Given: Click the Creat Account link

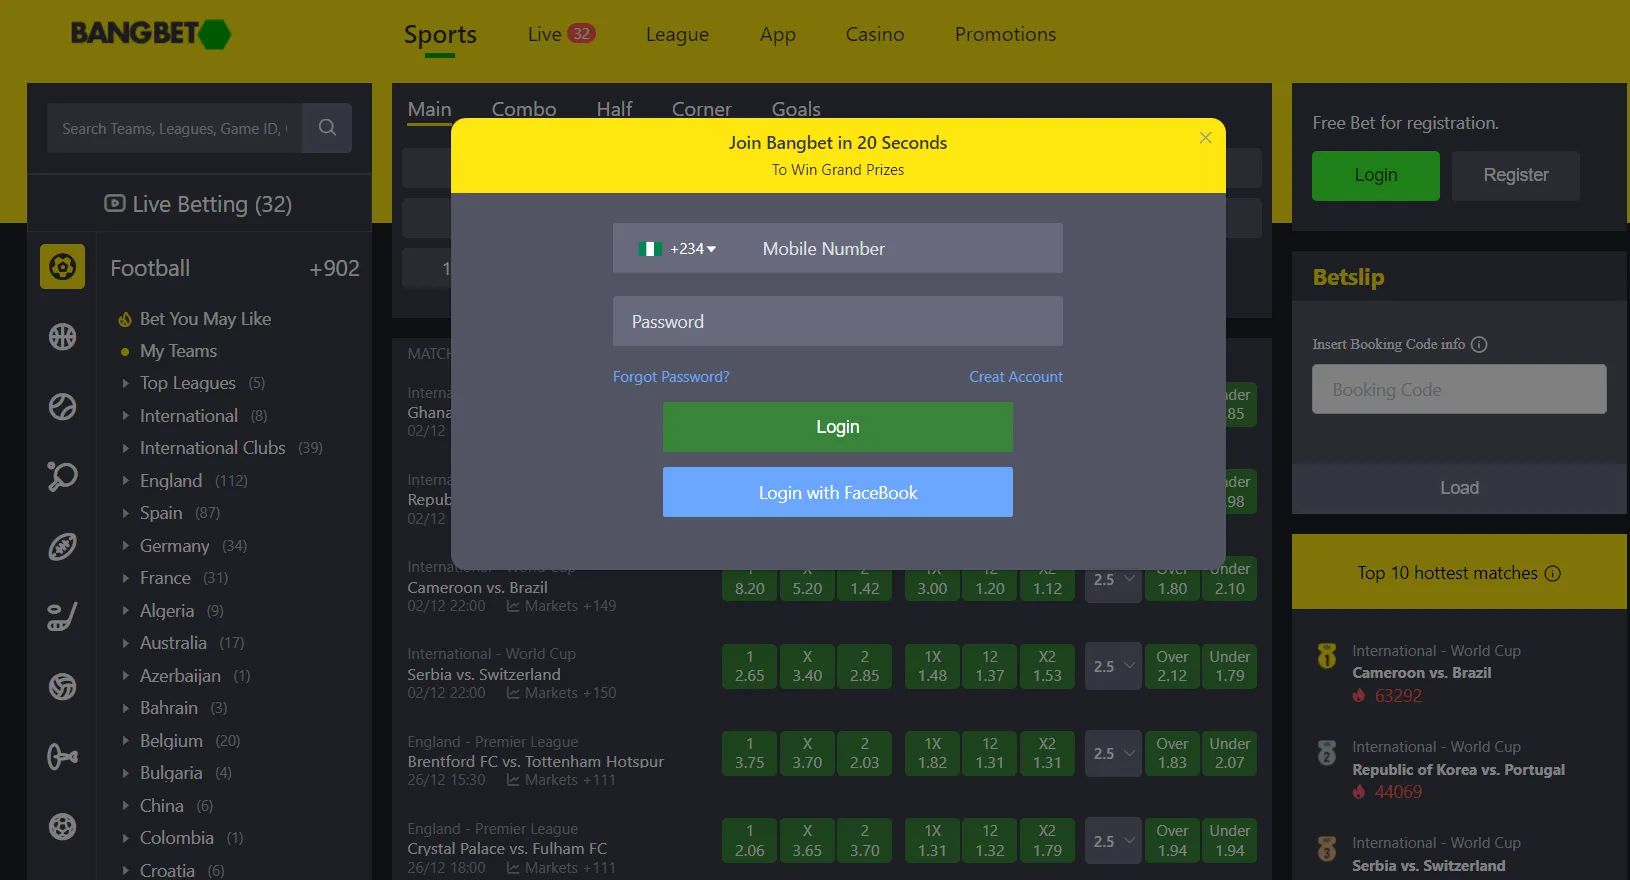Looking at the screenshot, I should point(1016,377).
